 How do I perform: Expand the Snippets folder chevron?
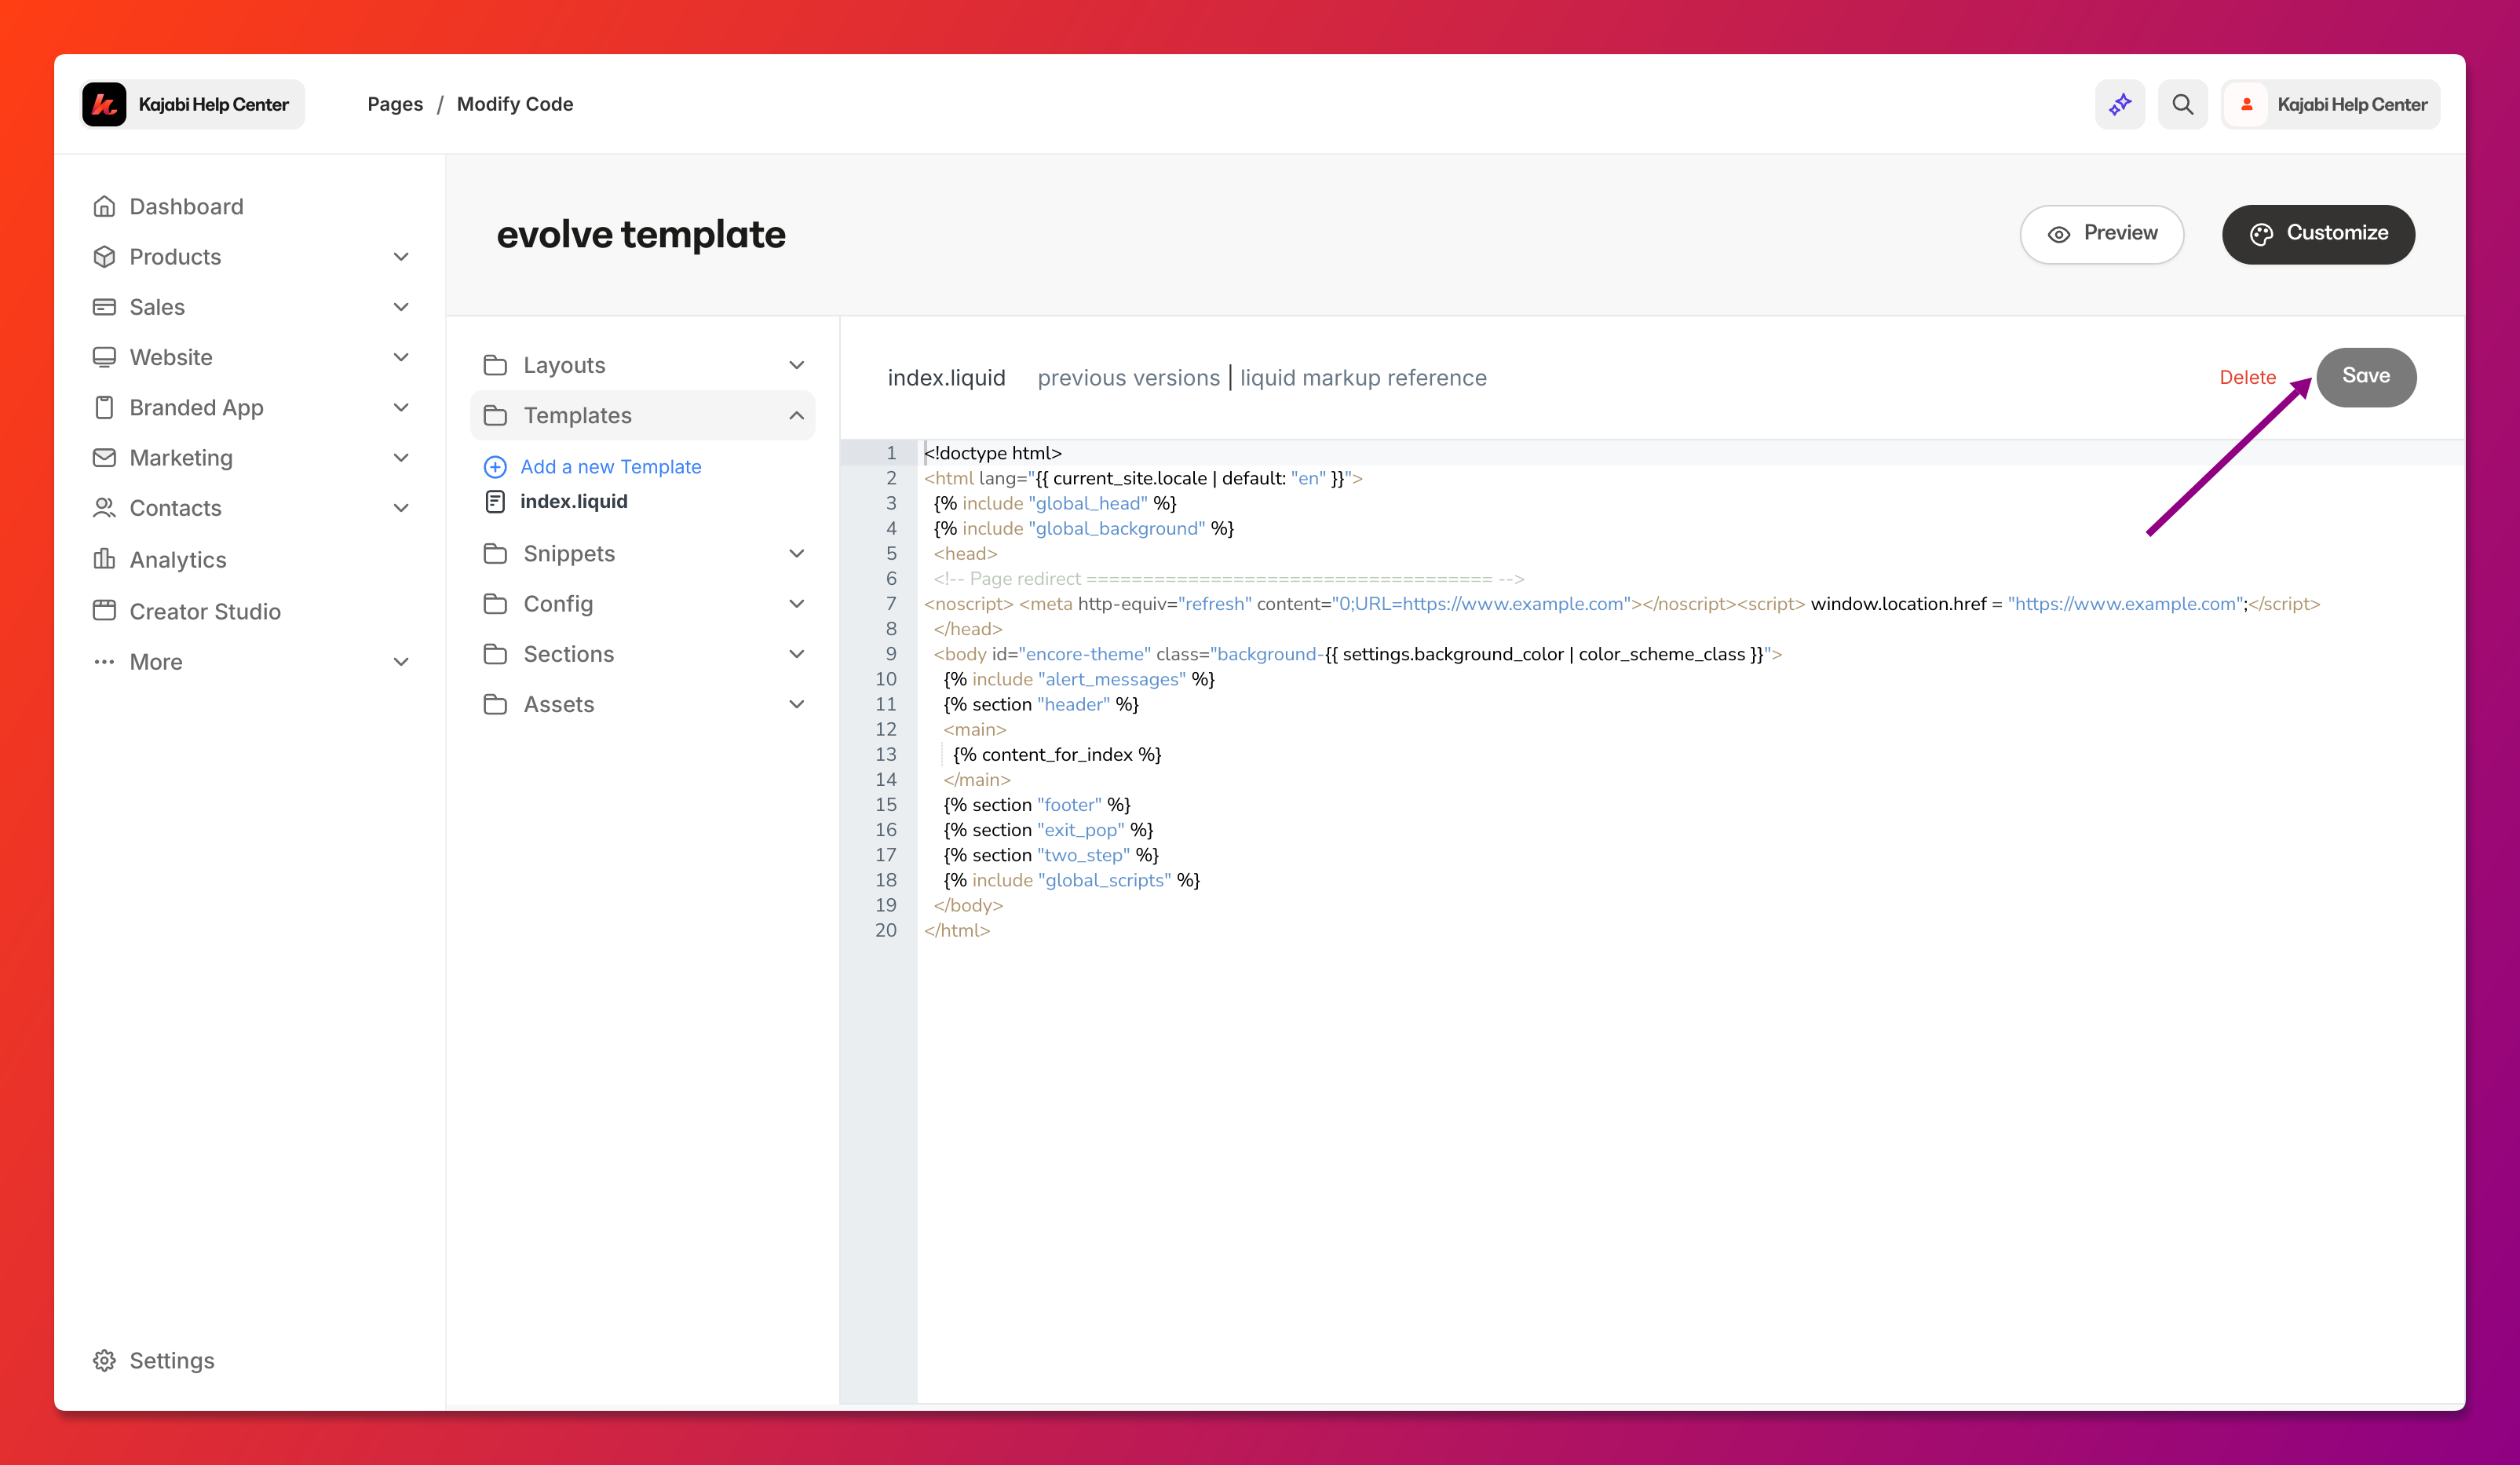pyautogui.click(x=797, y=553)
